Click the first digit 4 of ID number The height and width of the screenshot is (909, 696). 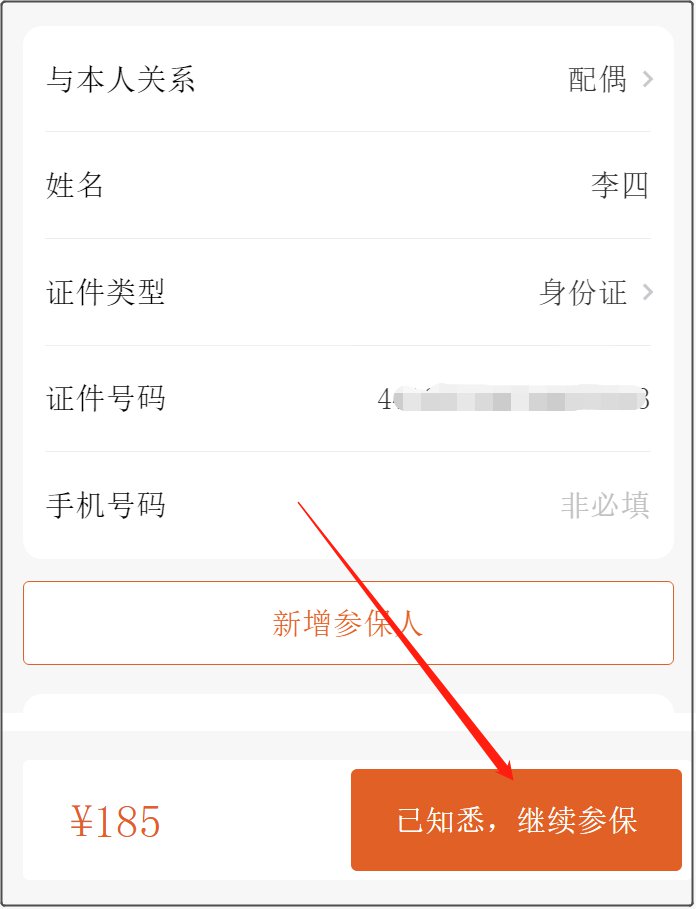click(384, 399)
